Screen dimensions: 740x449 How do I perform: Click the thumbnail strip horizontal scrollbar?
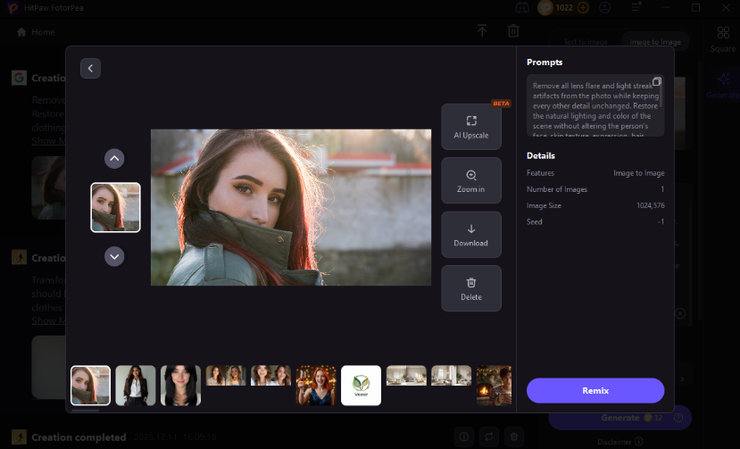point(85,410)
